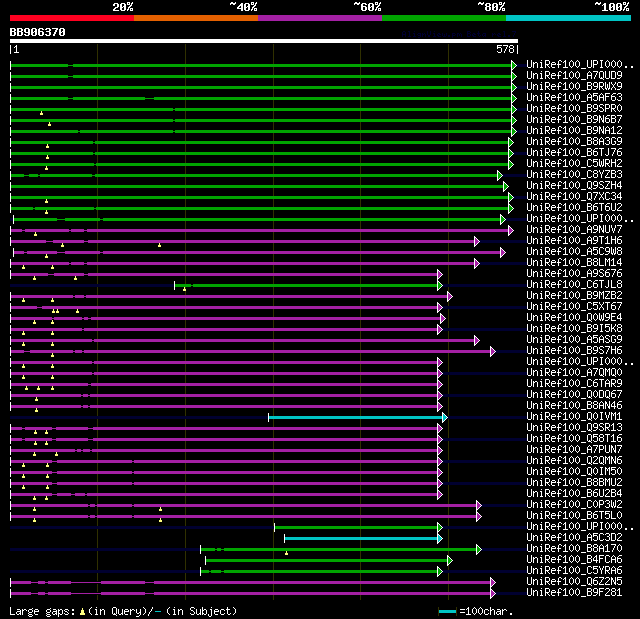The height and width of the screenshot is (619, 640).
Task: Click the arrowhead ending the A9NUV7 alignment
Action: (x=511, y=231)
